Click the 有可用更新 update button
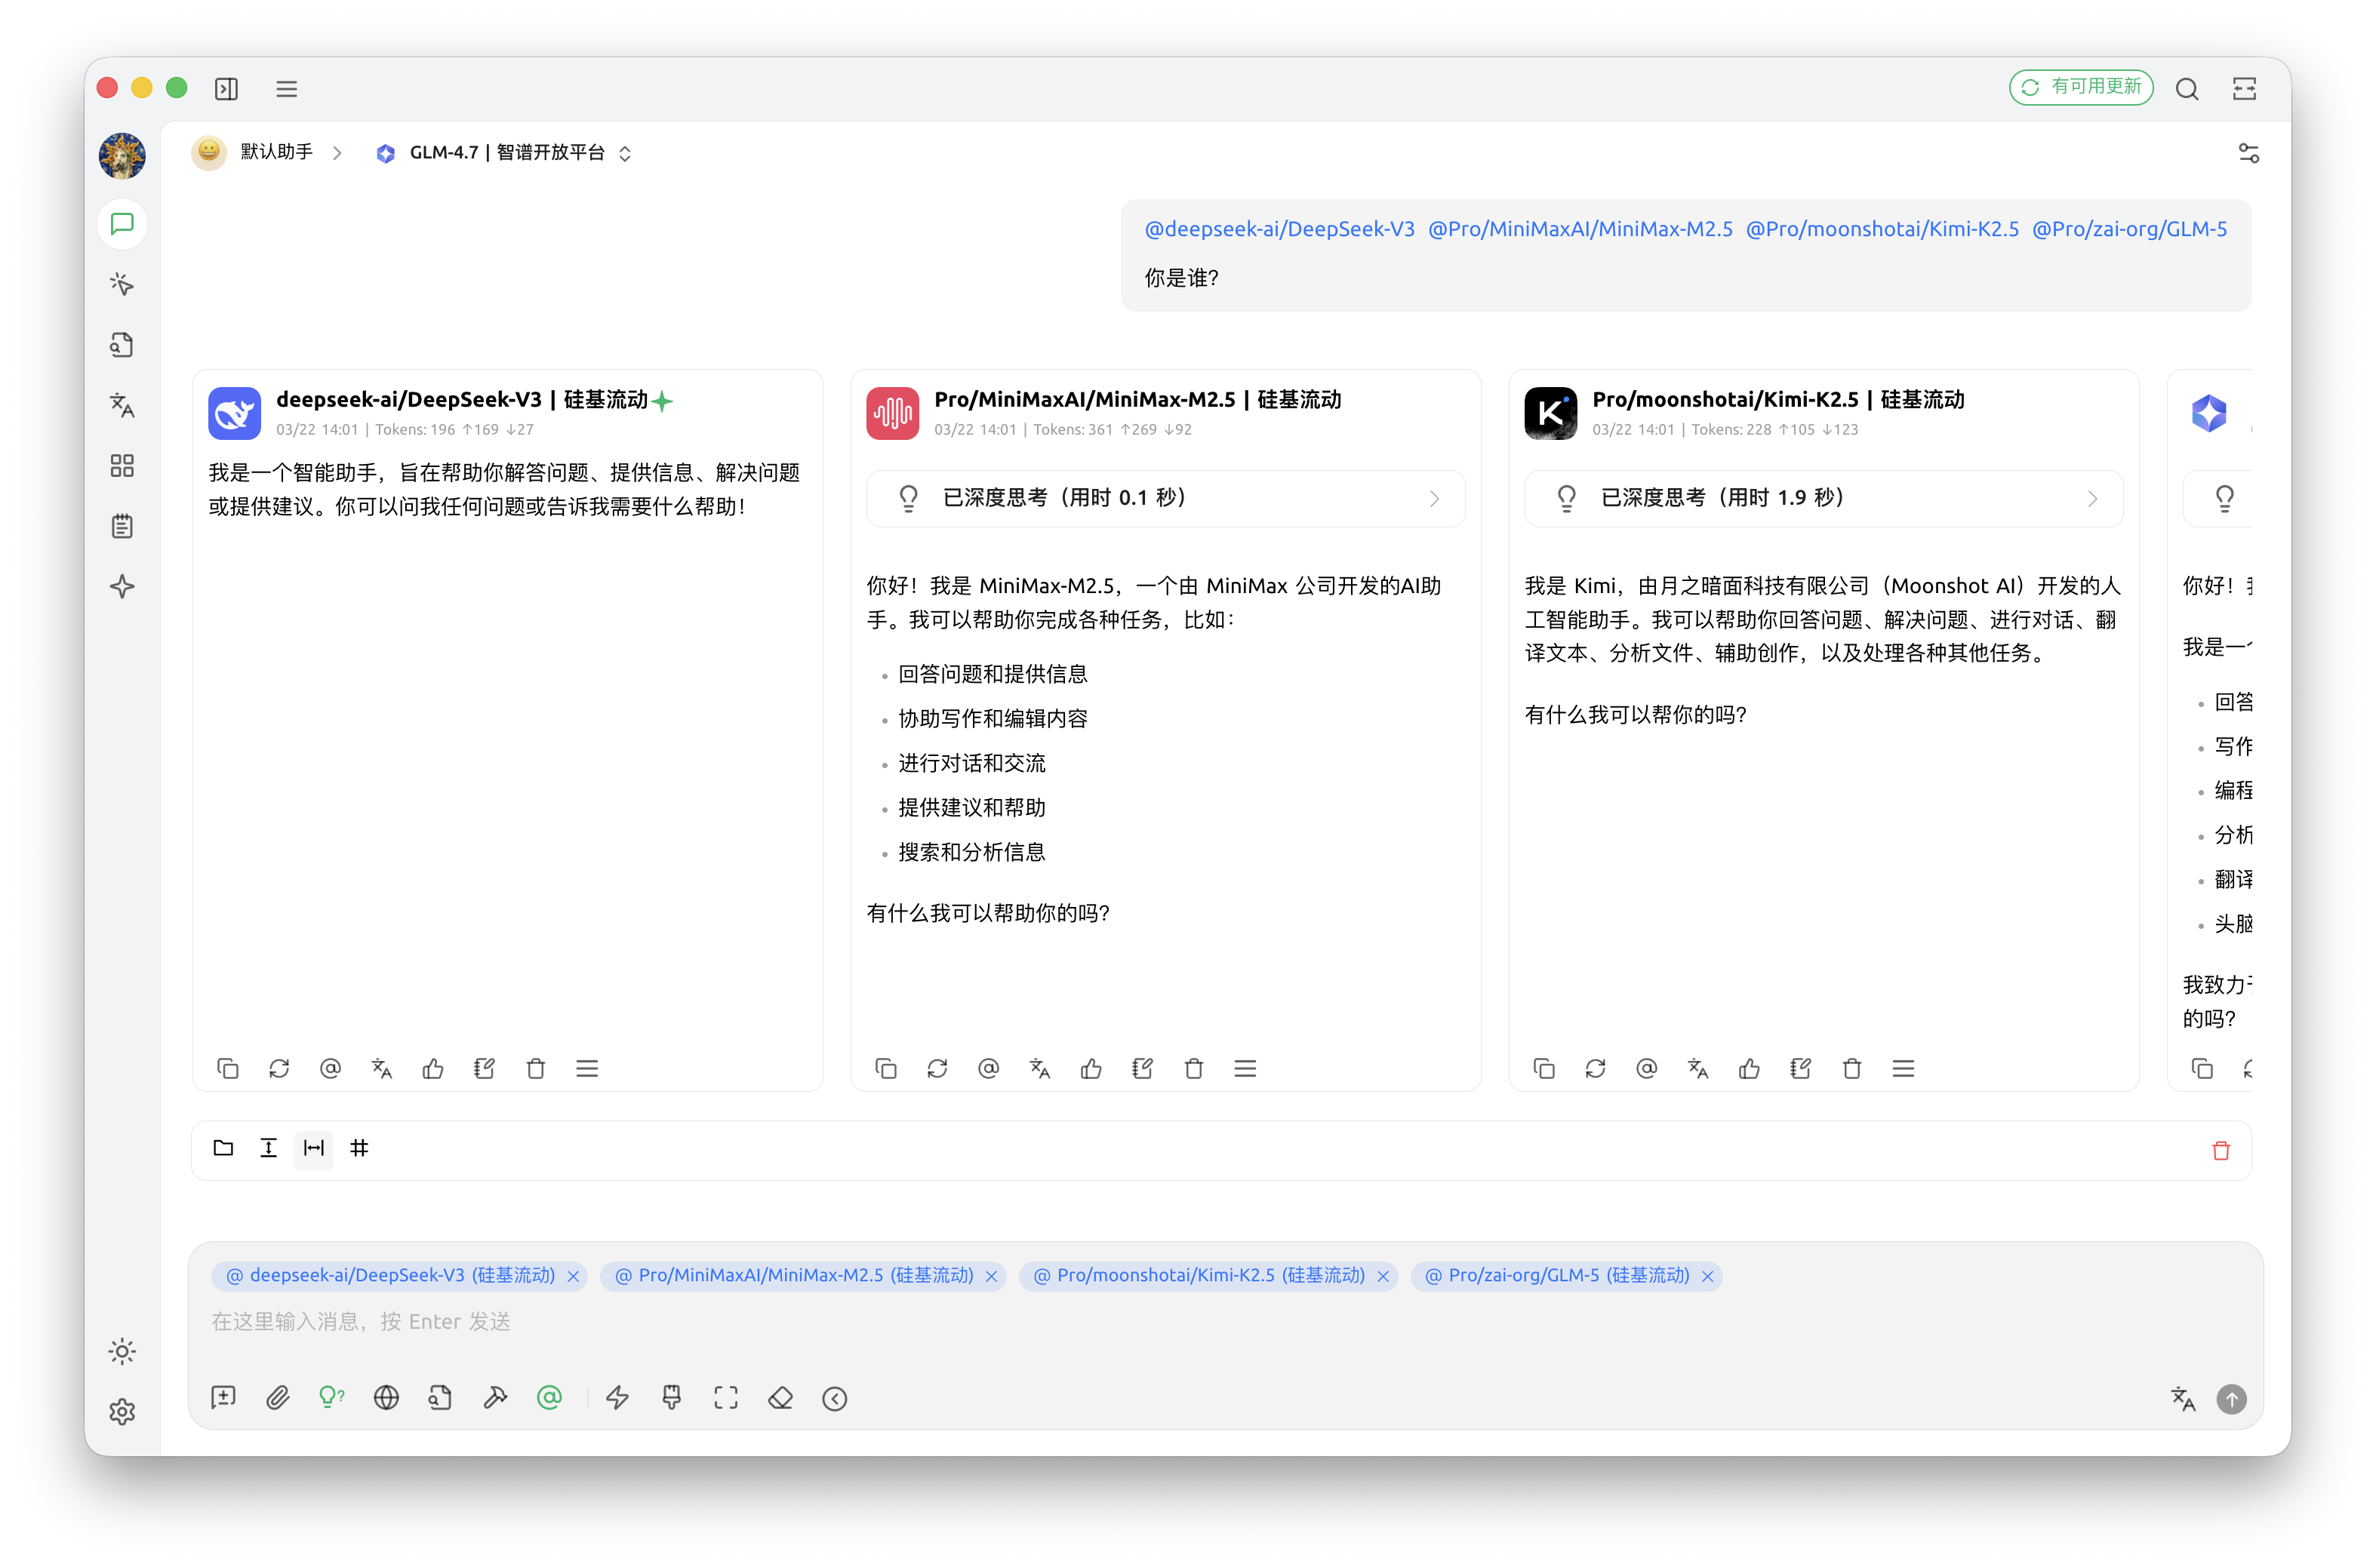The height and width of the screenshot is (1568, 2376). (x=2080, y=87)
